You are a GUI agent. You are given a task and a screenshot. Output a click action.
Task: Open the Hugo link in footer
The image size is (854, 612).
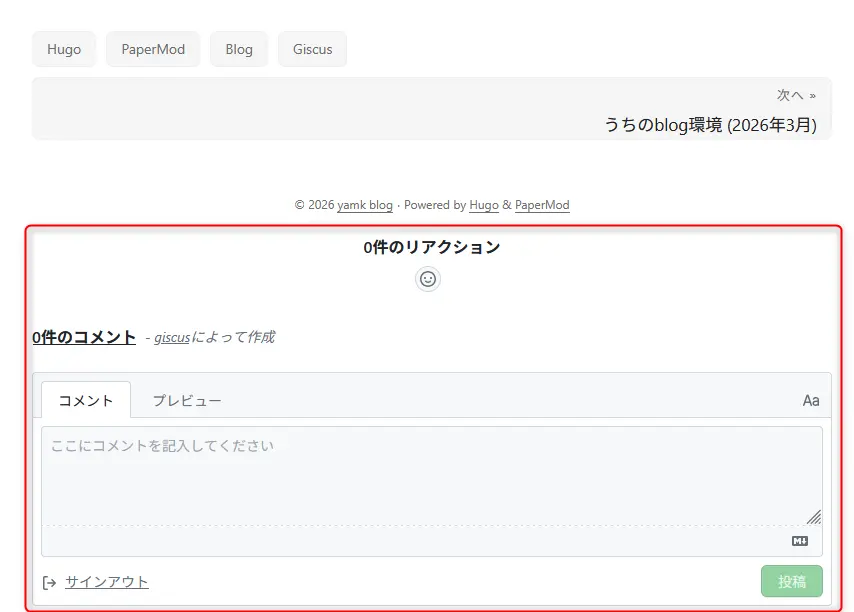(484, 205)
